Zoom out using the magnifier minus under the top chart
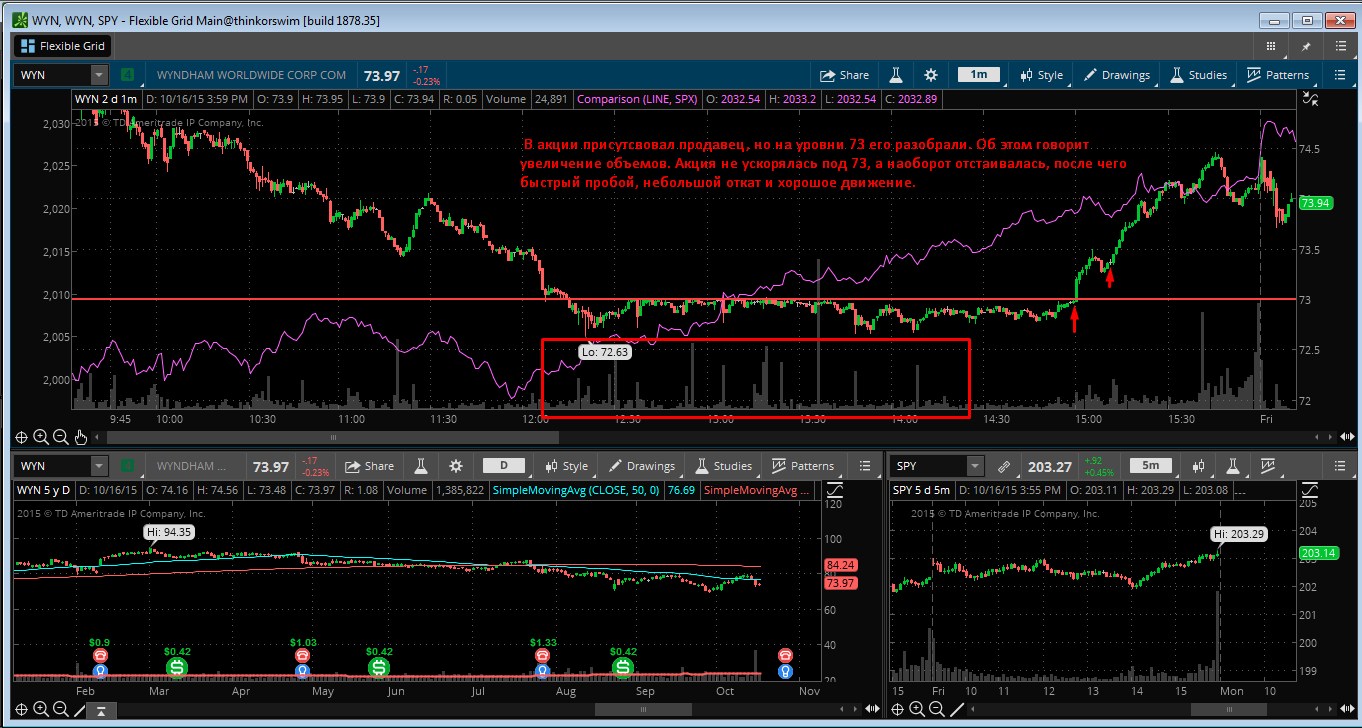The width and height of the screenshot is (1362, 728). click(x=60, y=437)
